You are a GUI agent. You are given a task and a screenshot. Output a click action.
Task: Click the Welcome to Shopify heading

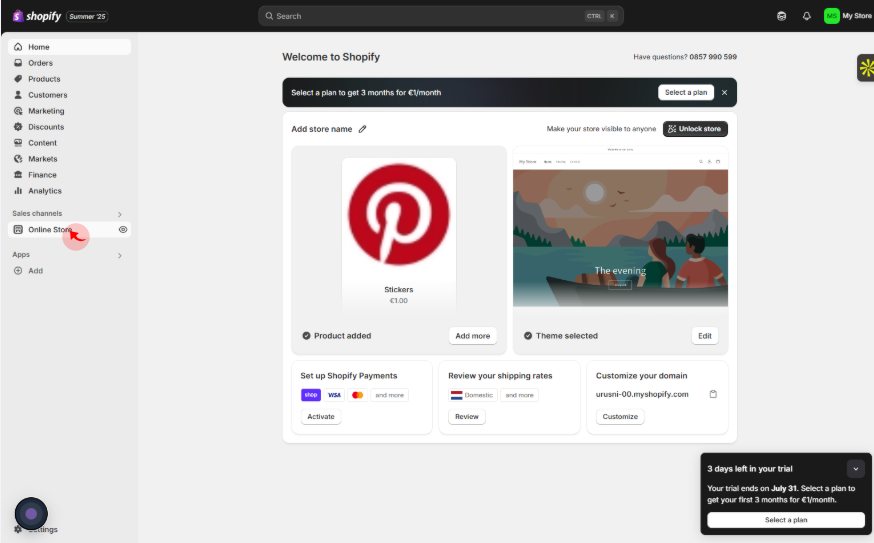point(331,57)
